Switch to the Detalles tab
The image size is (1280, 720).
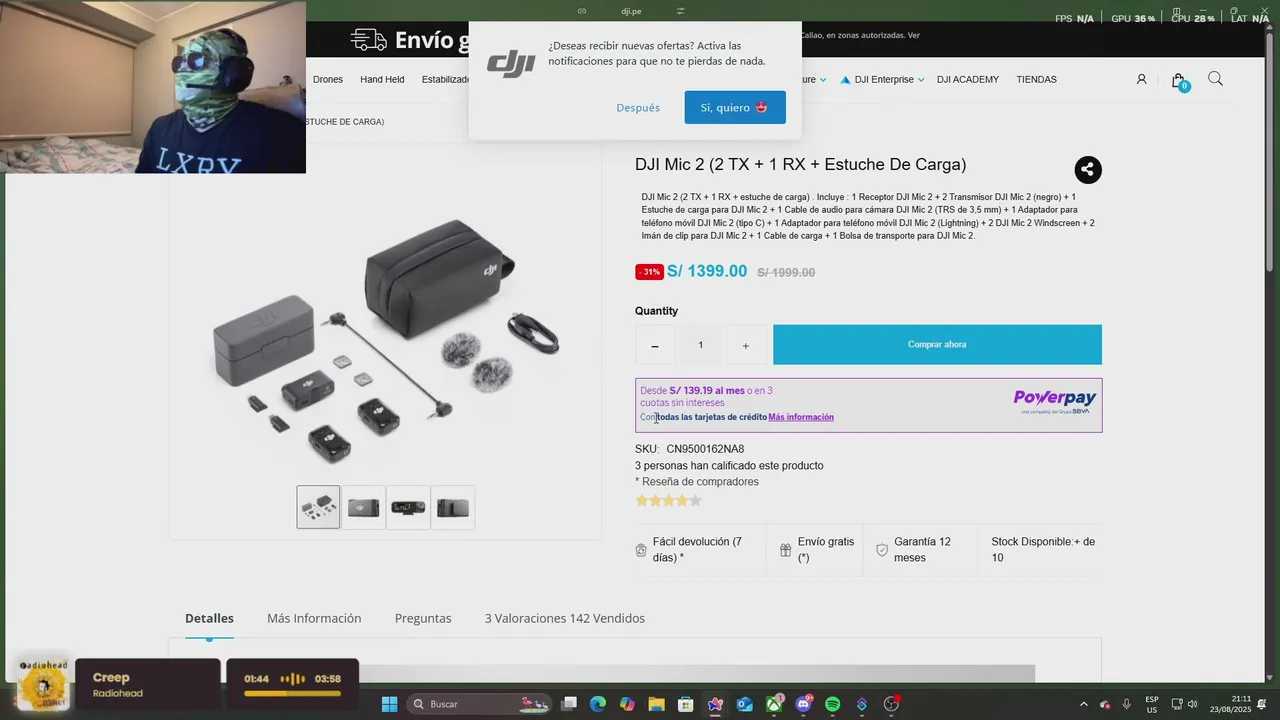pos(209,618)
